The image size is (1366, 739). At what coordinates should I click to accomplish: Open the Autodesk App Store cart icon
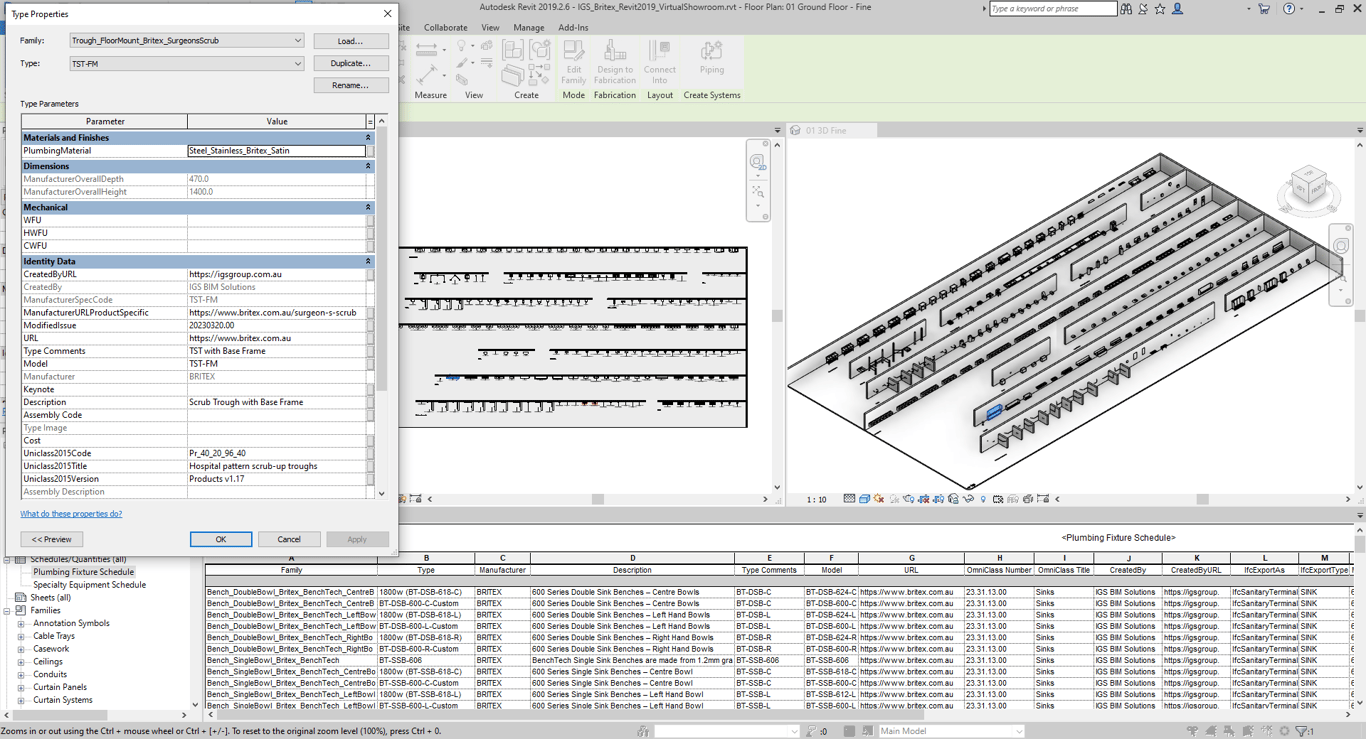click(1264, 9)
